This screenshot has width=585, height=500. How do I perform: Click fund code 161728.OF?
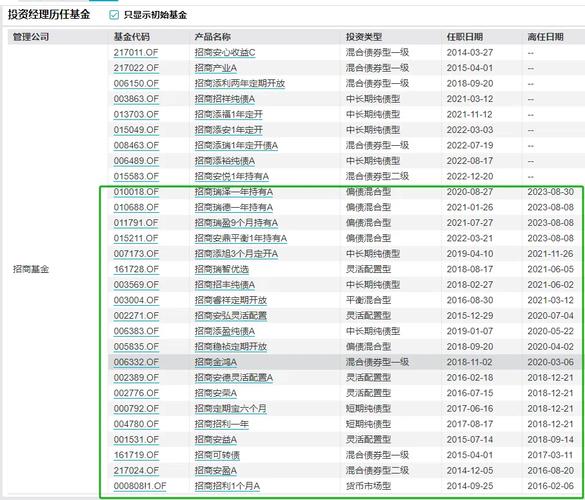click(136, 269)
